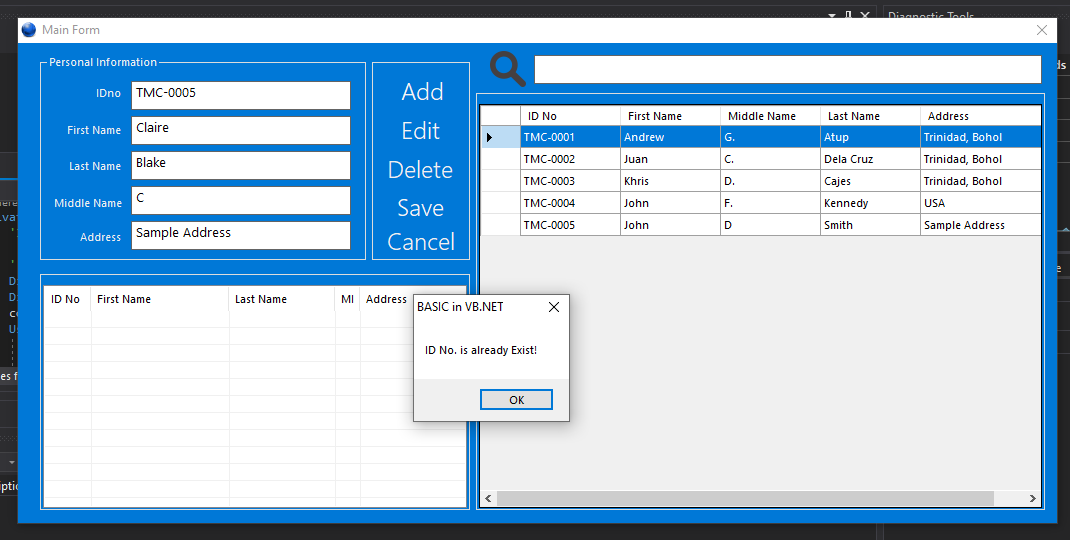Close the BASIC in VB.NET dialog

(x=554, y=307)
